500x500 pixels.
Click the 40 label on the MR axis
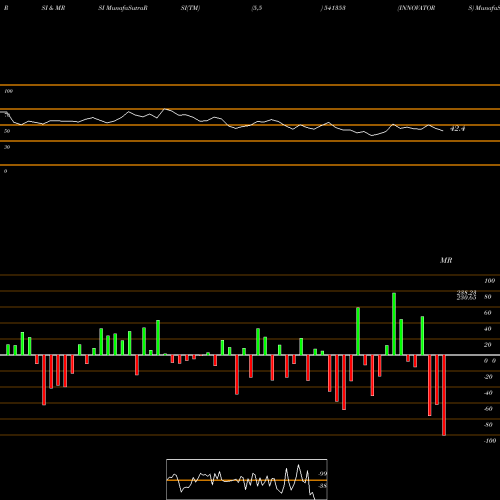(x=488, y=329)
